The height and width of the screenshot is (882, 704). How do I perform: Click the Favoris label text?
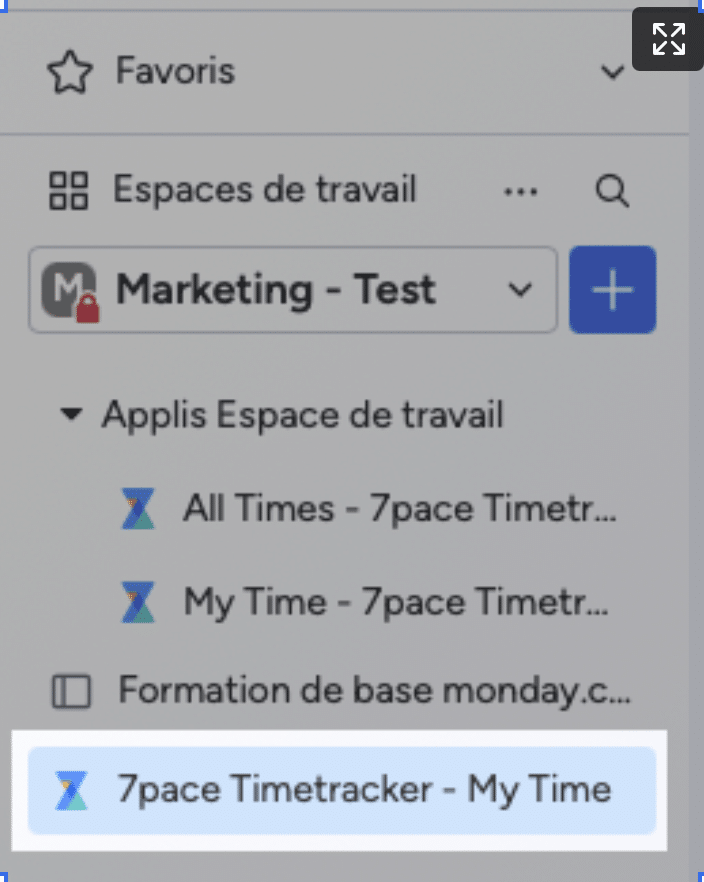175,71
